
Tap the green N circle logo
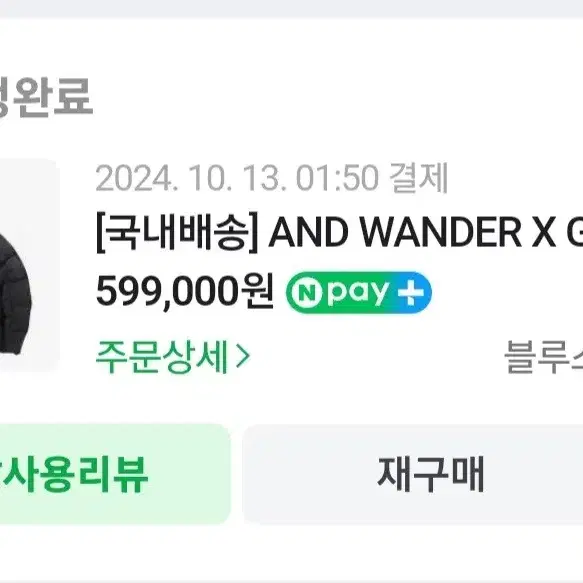tap(307, 293)
